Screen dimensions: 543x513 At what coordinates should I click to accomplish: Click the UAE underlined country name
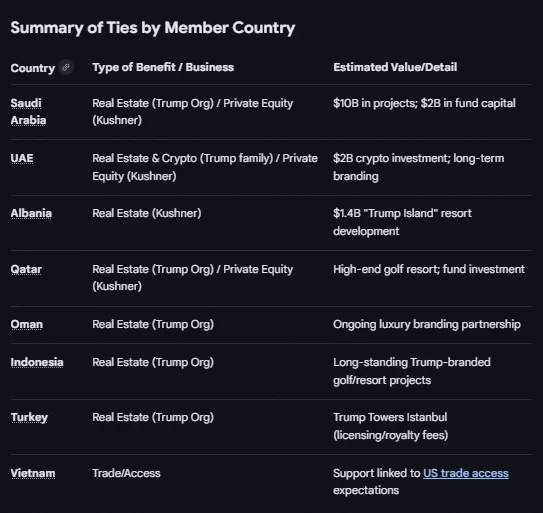coord(22,158)
